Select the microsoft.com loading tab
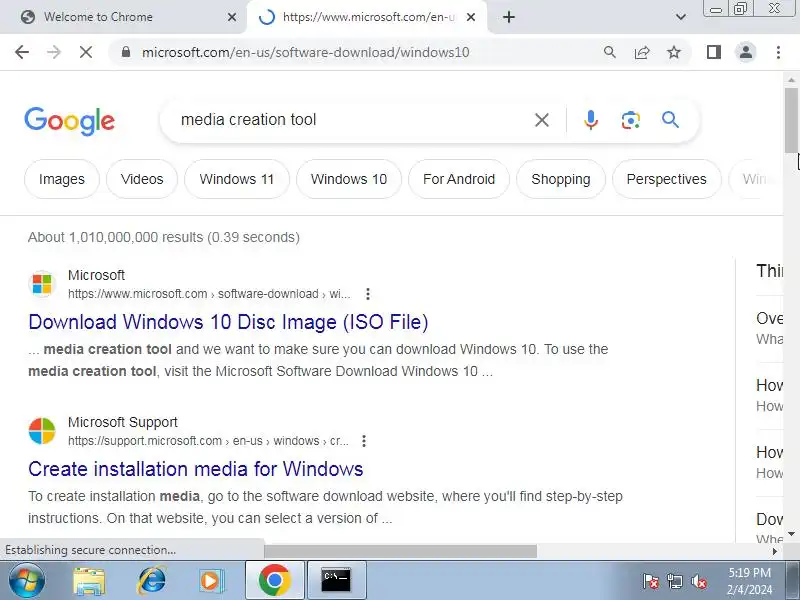This screenshot has height=600, width=800. [367, 17]
